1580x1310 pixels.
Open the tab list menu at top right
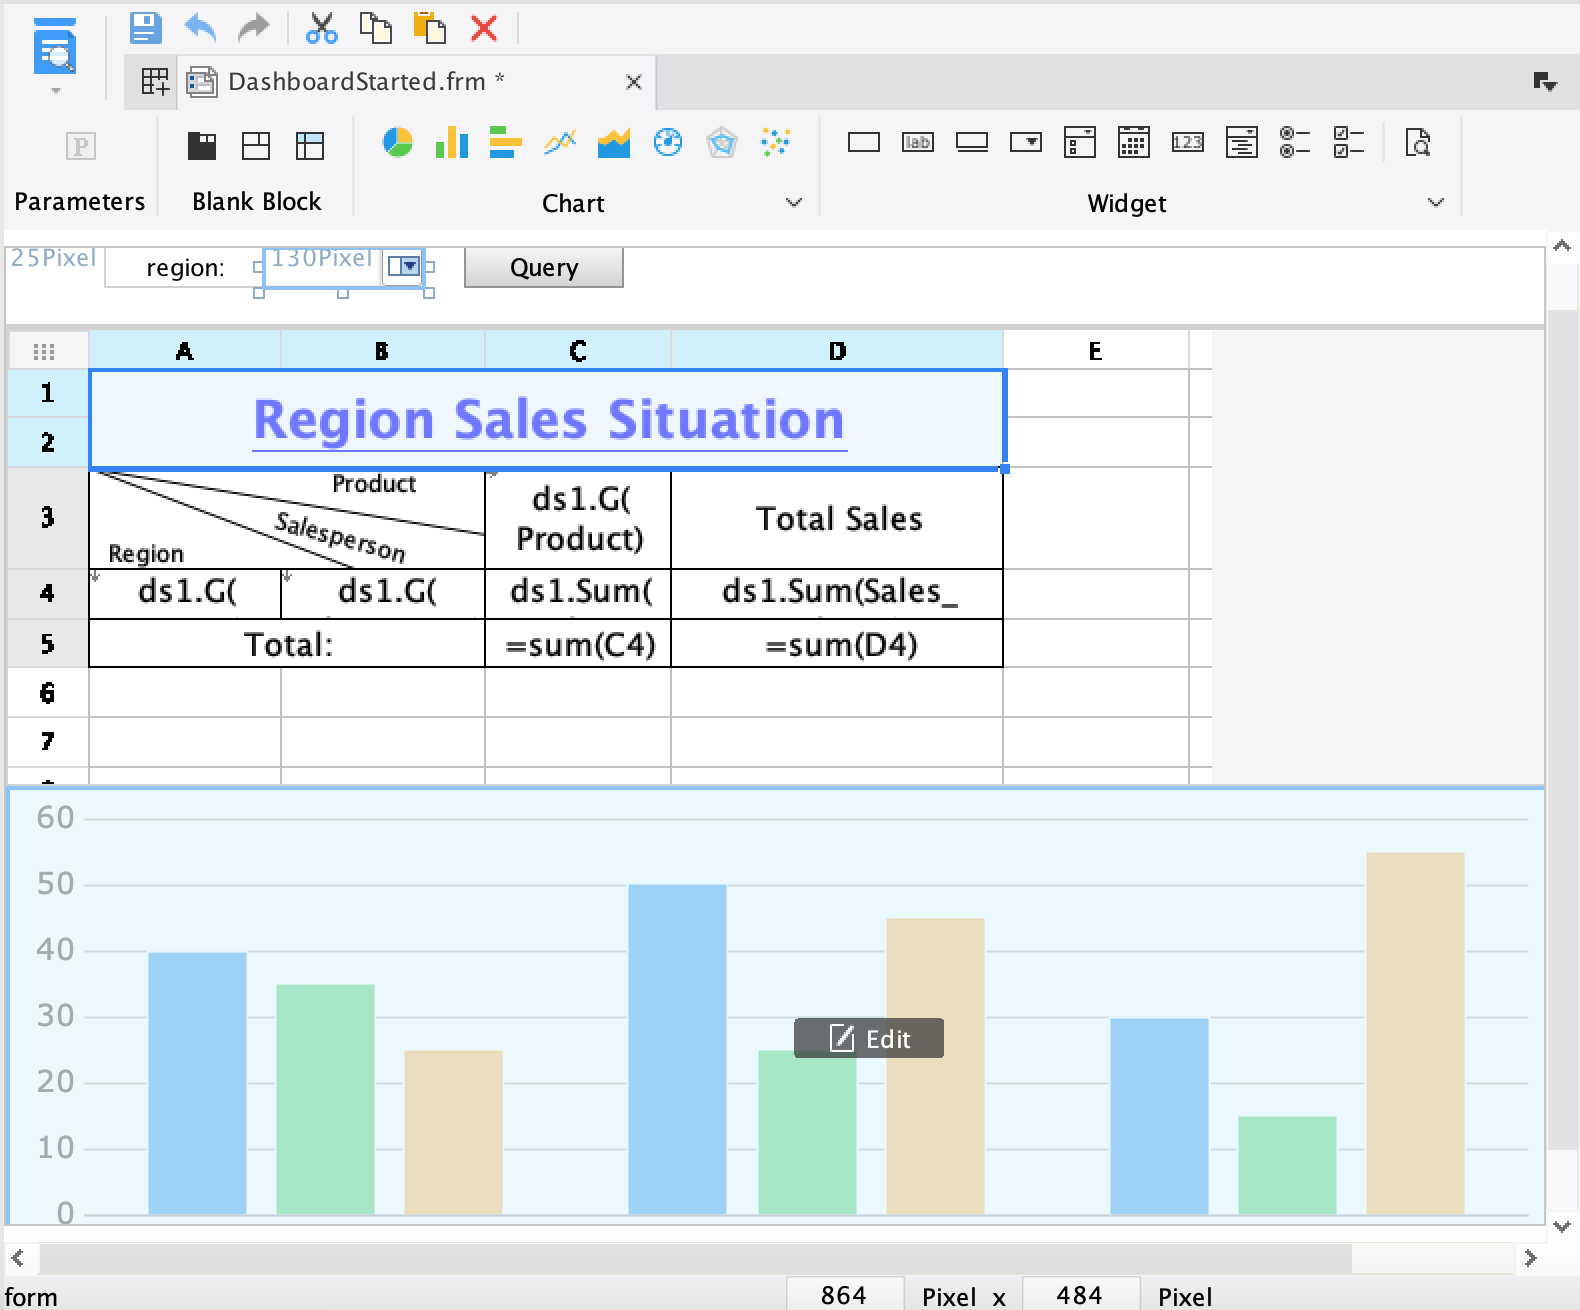pos(1545,82)
